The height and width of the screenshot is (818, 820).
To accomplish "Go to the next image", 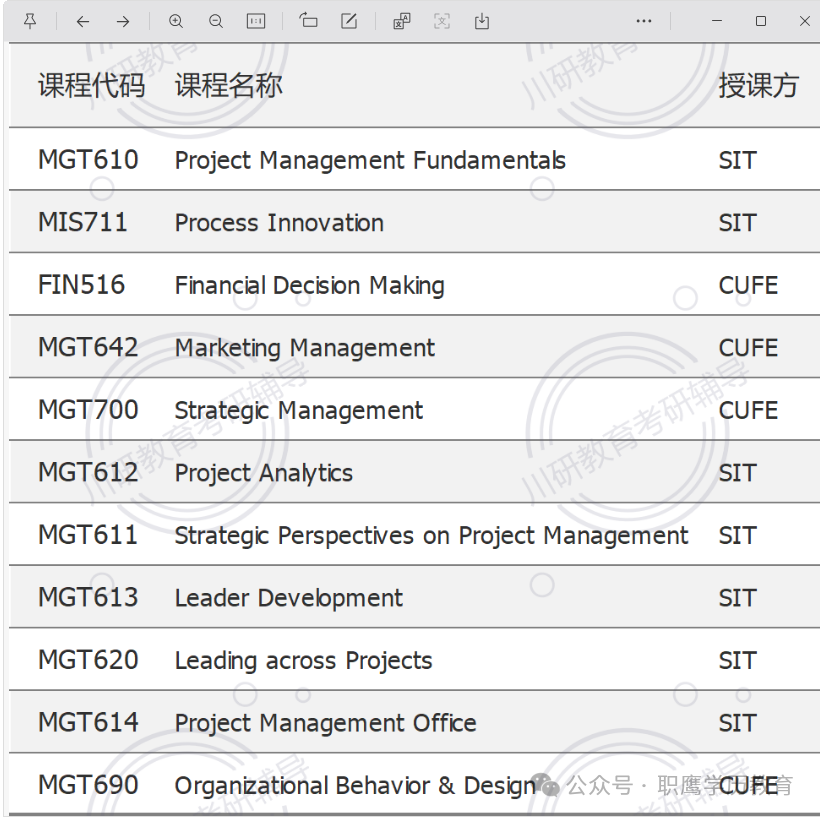I will point(123,21).
